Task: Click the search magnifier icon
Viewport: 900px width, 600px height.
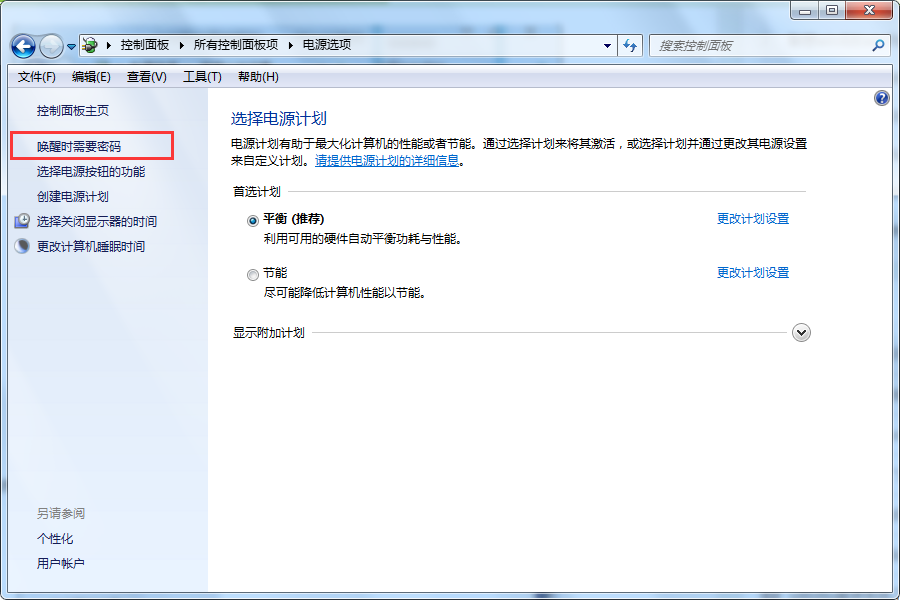Action: tap(878, 45)
